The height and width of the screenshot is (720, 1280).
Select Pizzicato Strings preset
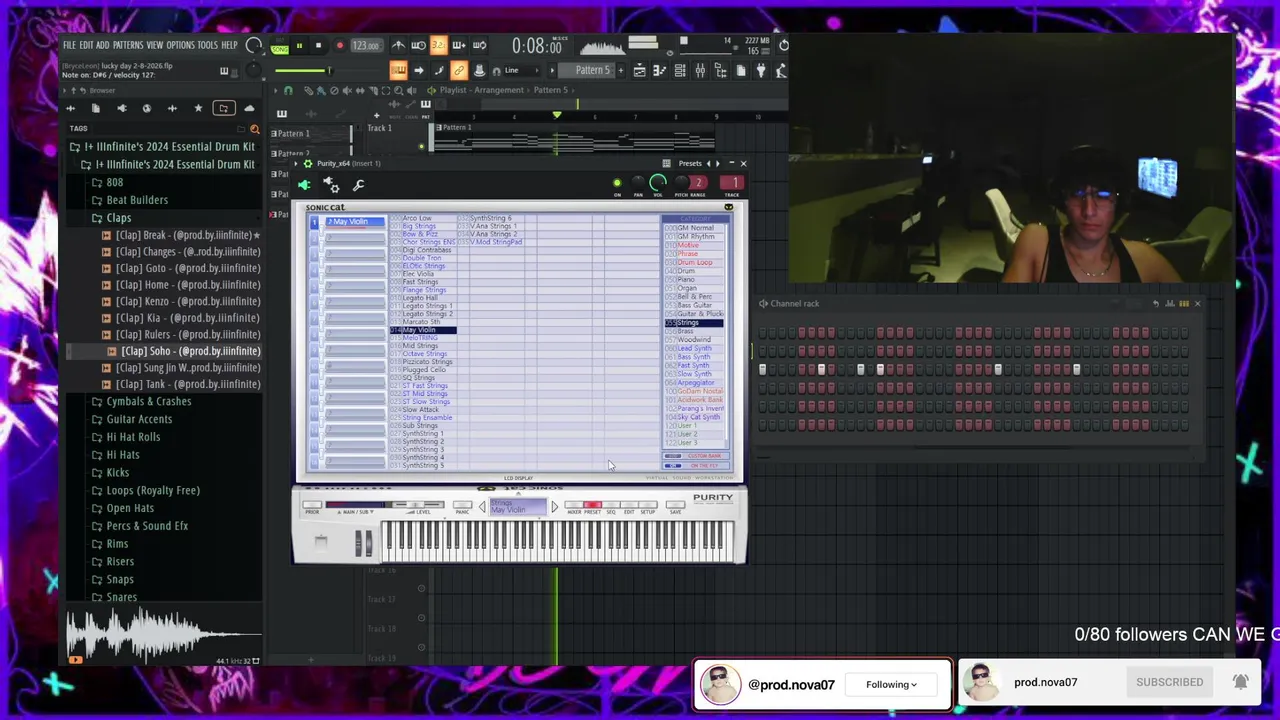[425, 362]
